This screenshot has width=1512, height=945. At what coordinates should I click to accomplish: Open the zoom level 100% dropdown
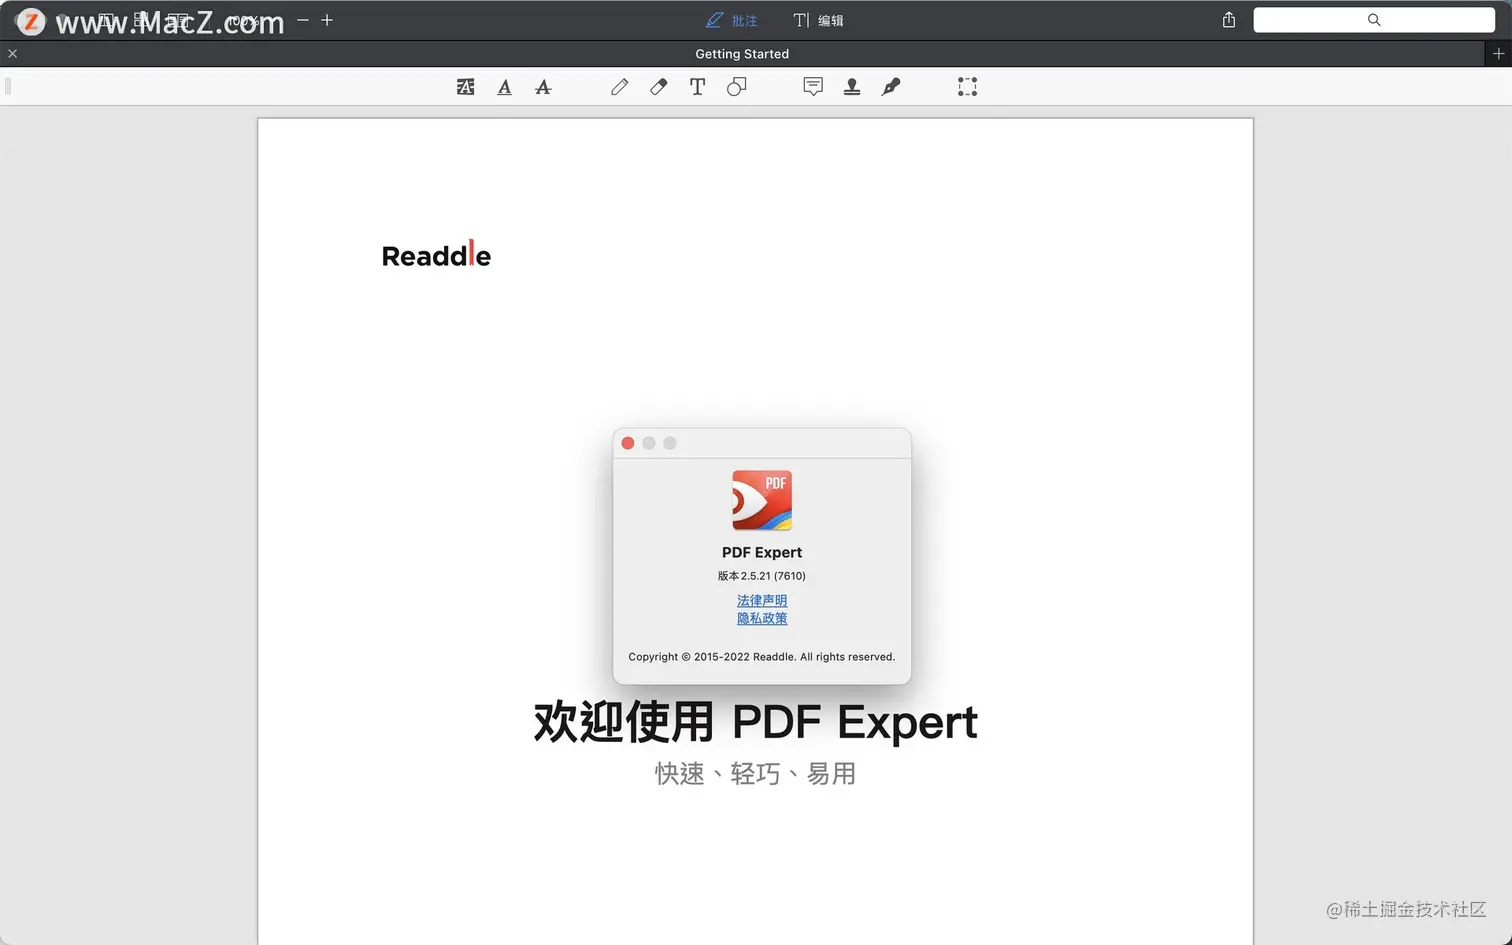pos(243,20)
